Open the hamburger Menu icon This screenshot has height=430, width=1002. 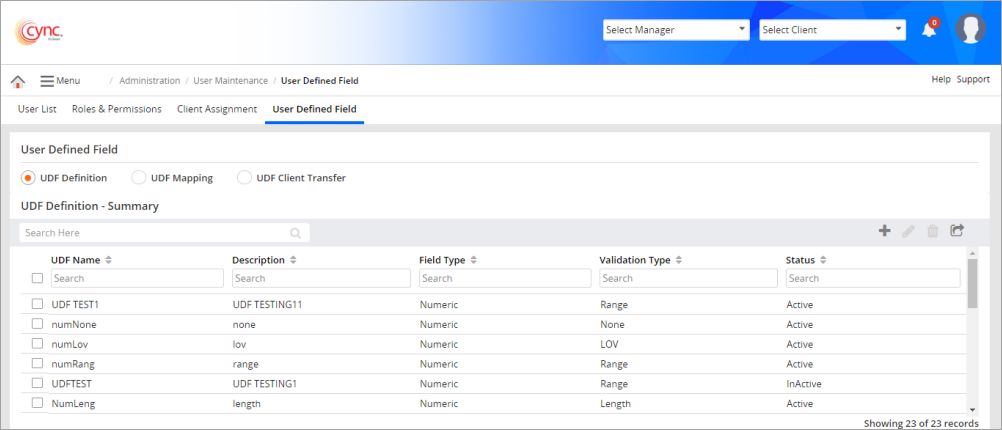pyautogui.click(x=47, y=81)
